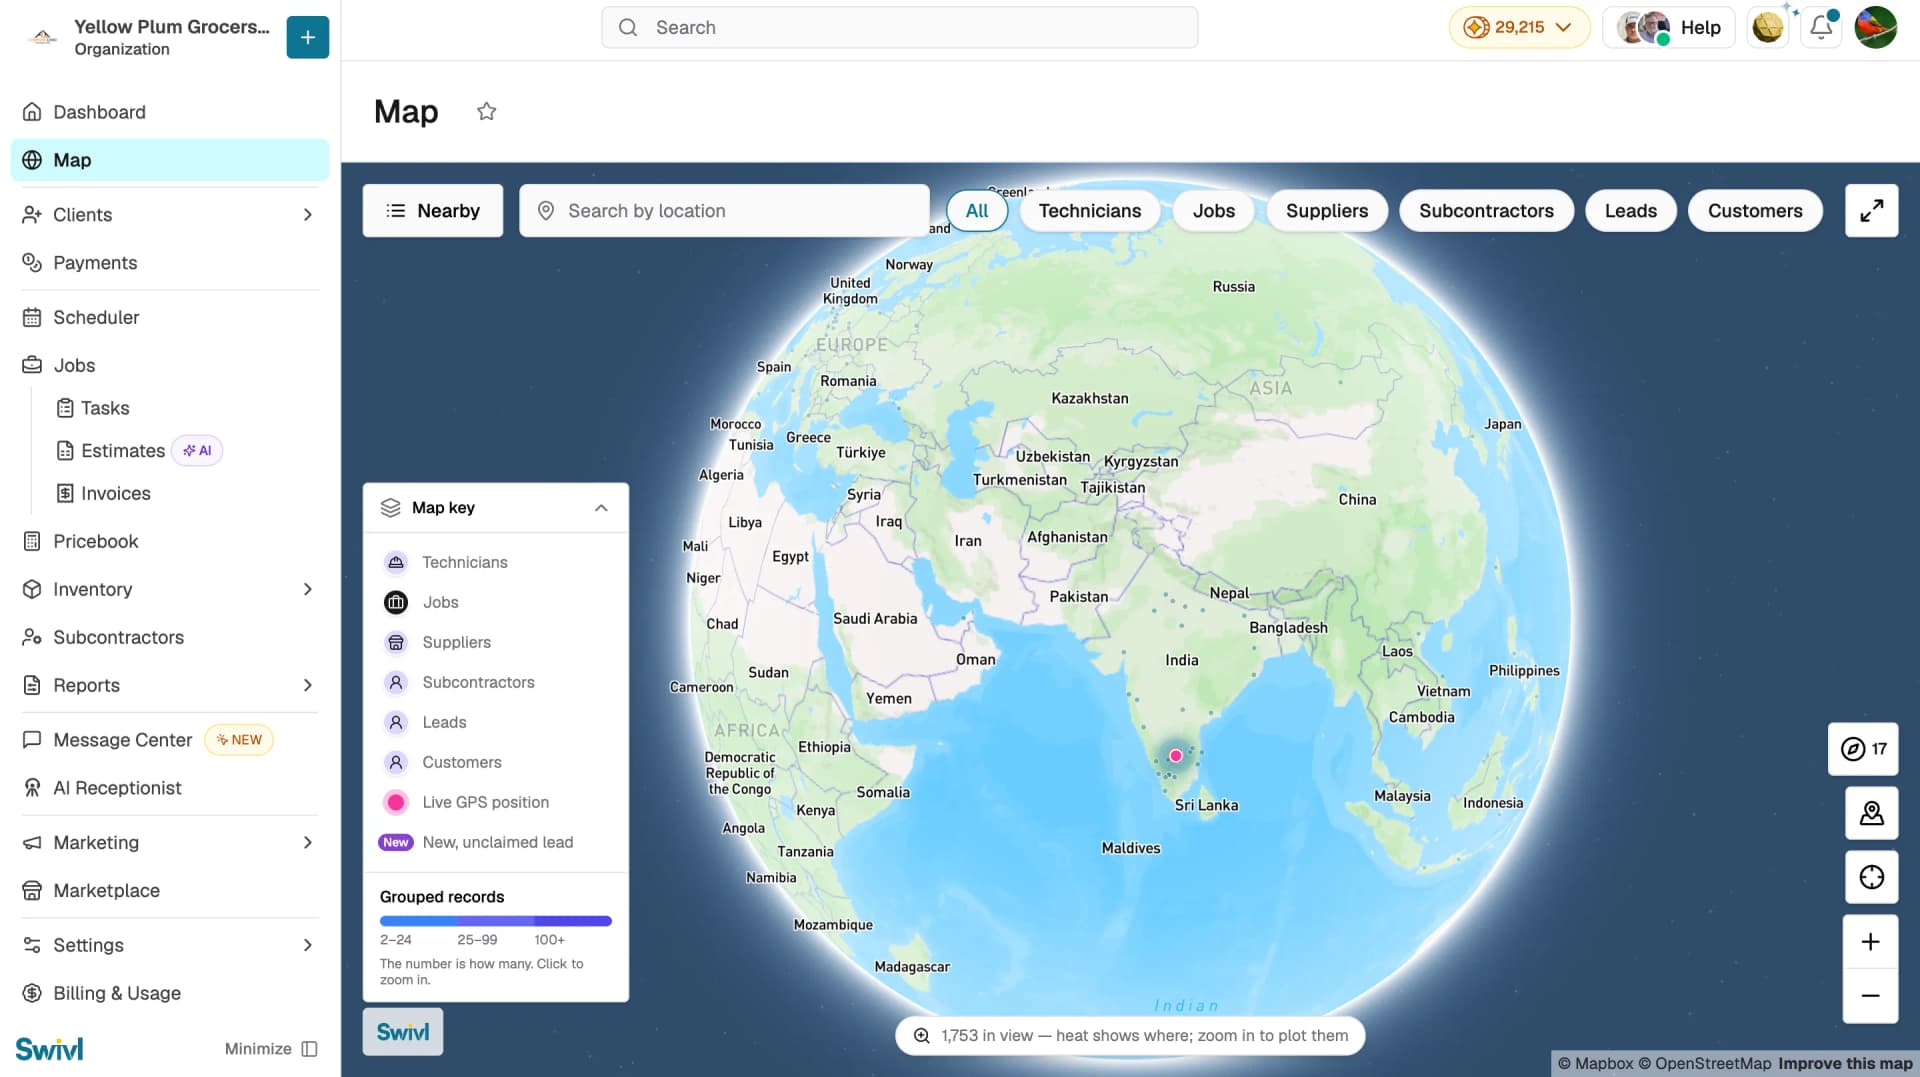This screenshot has width=1920, height=1077.
Task: Expand the Marketing menu chevron
Action: pyautogui.click(x=307, y=843)
